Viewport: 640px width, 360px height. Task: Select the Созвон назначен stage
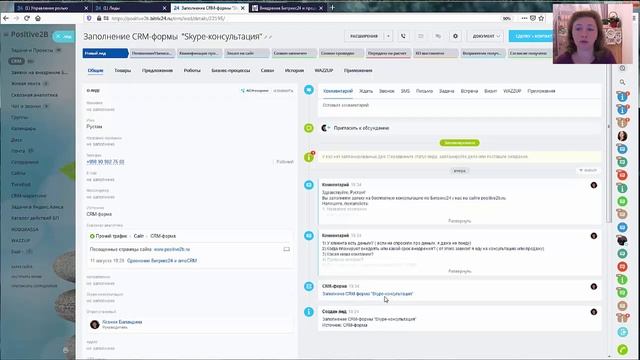293,53
